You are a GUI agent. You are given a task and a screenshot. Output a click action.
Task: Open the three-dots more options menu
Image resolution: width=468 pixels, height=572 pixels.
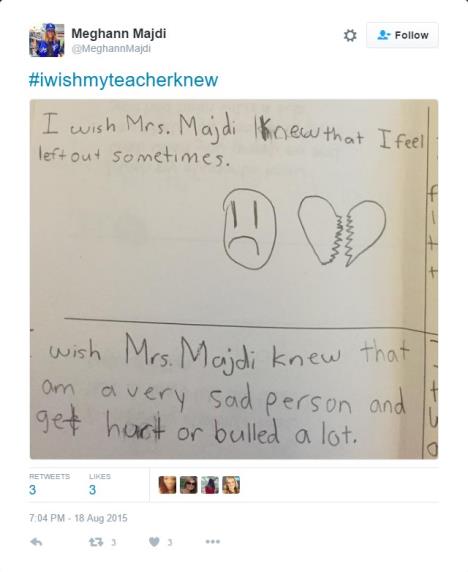tap(213, 542)
